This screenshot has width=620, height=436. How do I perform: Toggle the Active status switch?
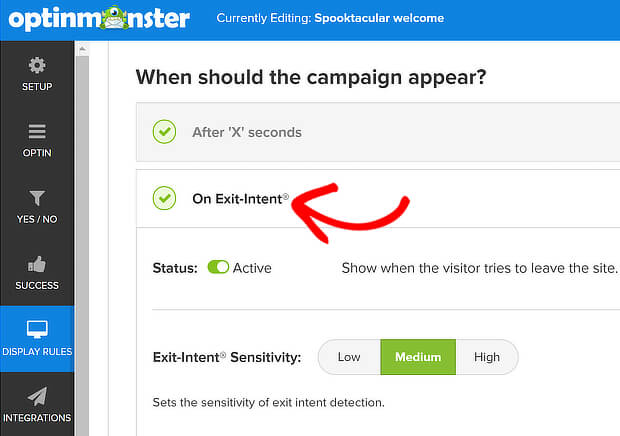point(218,267)
